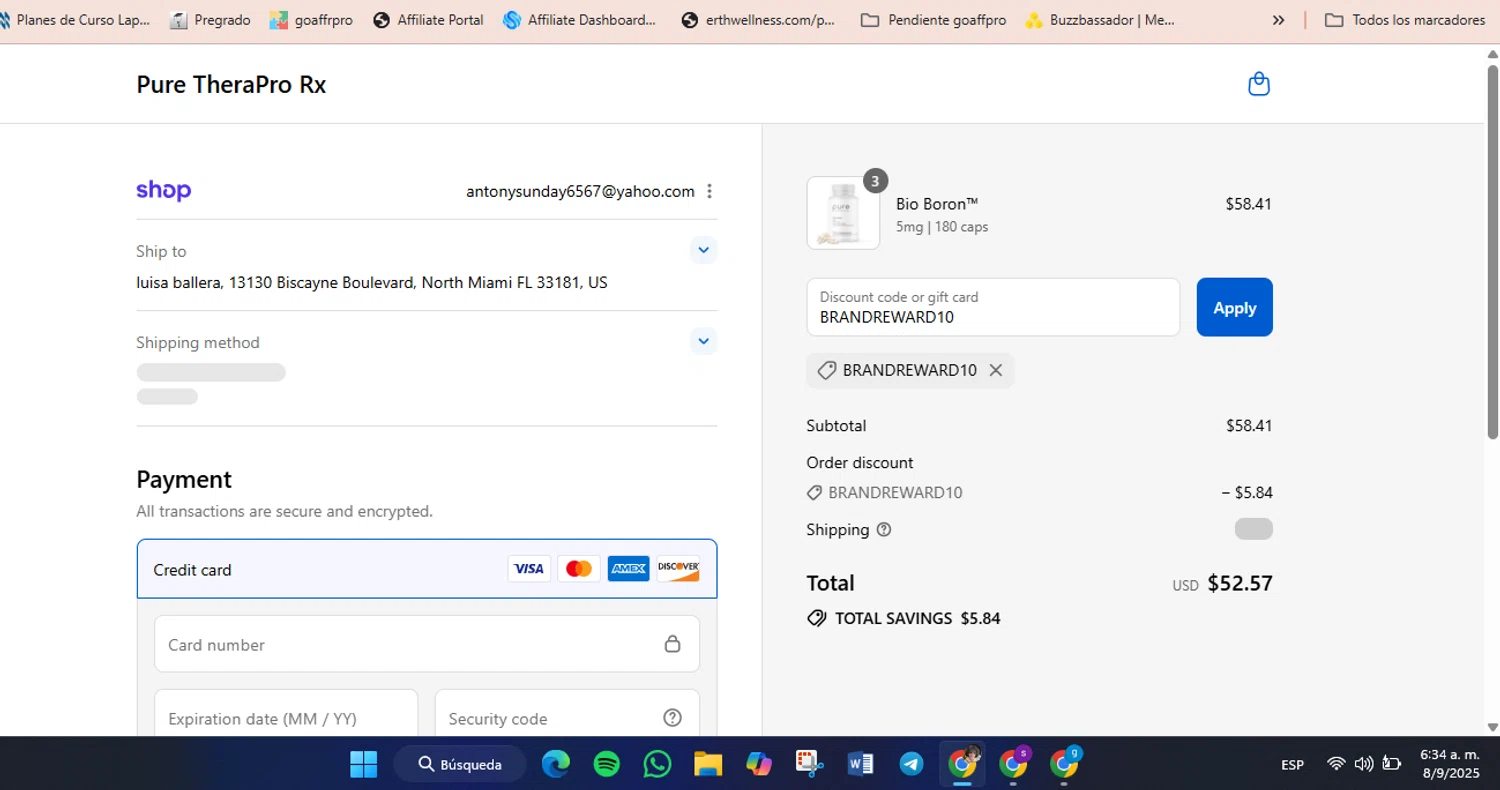Remove the BRANDREWARD10 discount tag
1500x790 pixels.
pyautogui.click(x=995, y=370)
